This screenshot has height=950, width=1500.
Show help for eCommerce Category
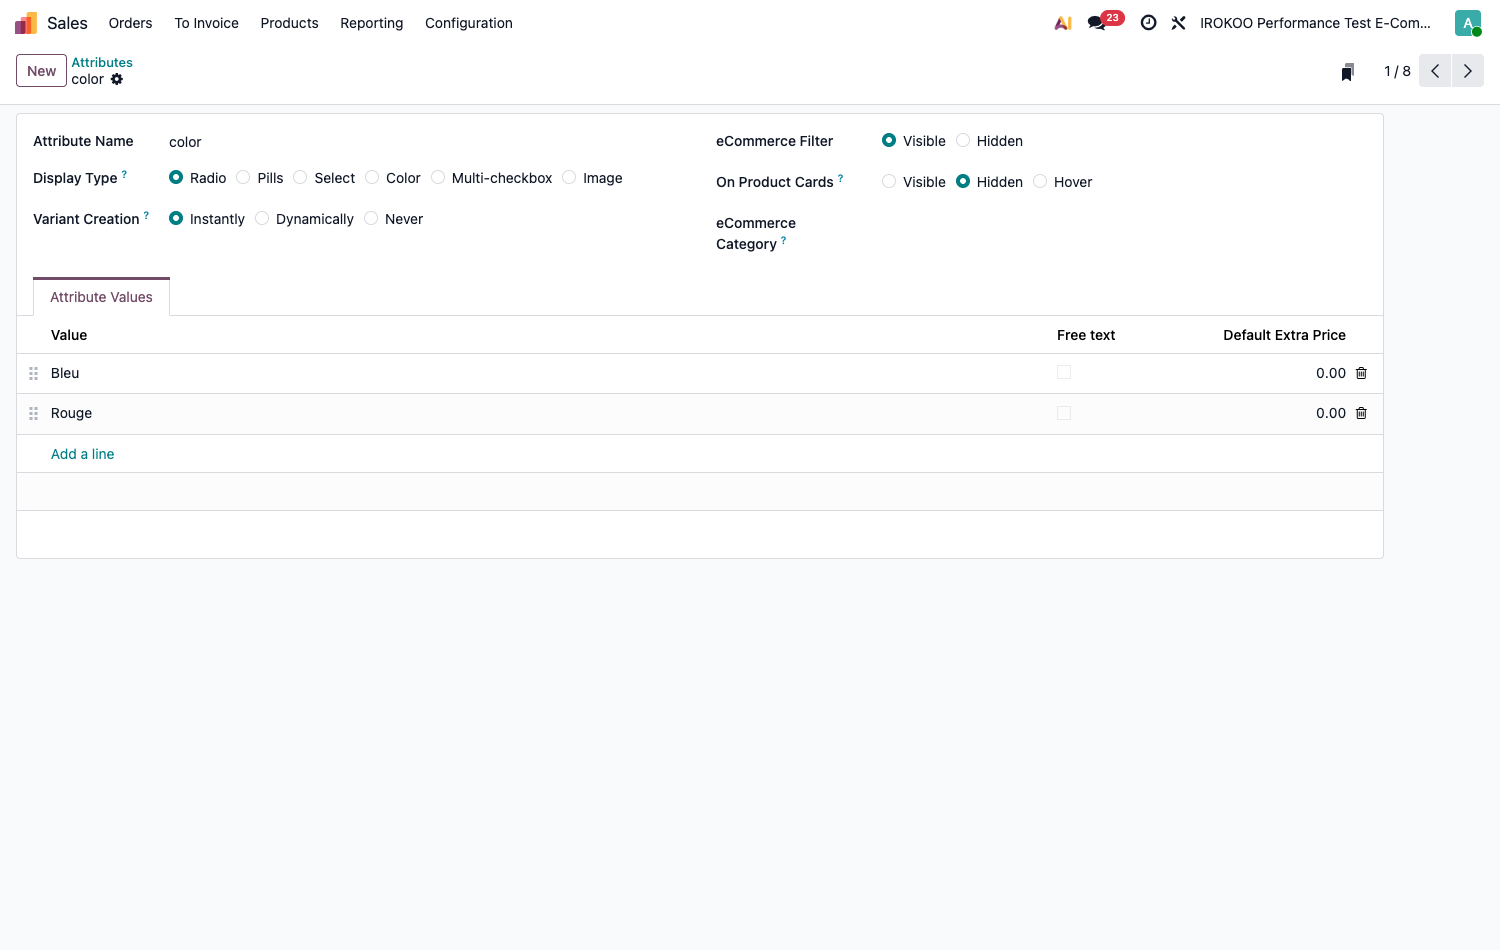click(783, 240)
